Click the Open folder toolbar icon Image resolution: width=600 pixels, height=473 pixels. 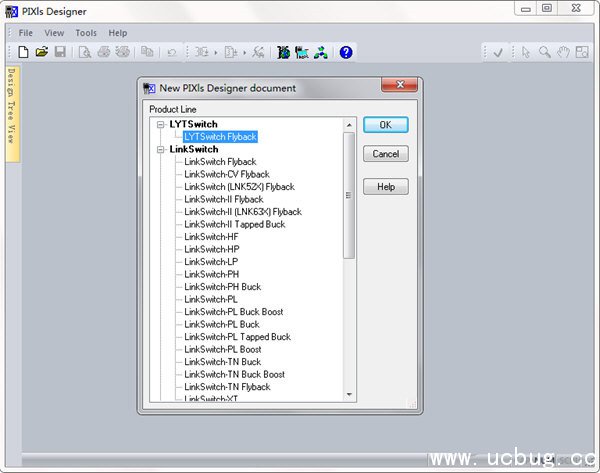[42, 52]
